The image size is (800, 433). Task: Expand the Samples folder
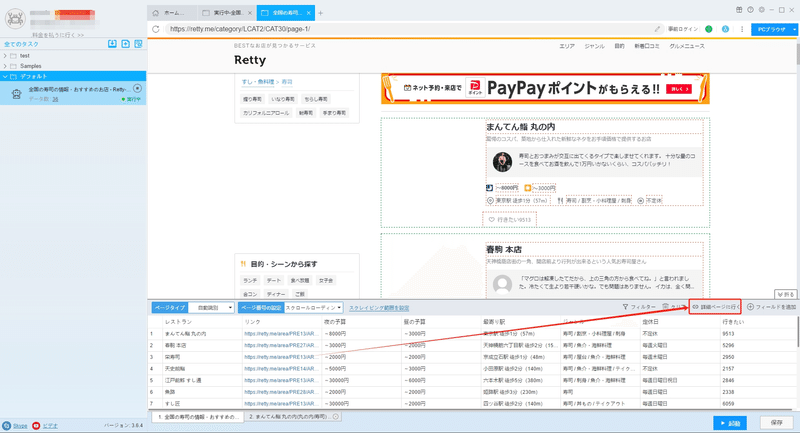[5, 66]
